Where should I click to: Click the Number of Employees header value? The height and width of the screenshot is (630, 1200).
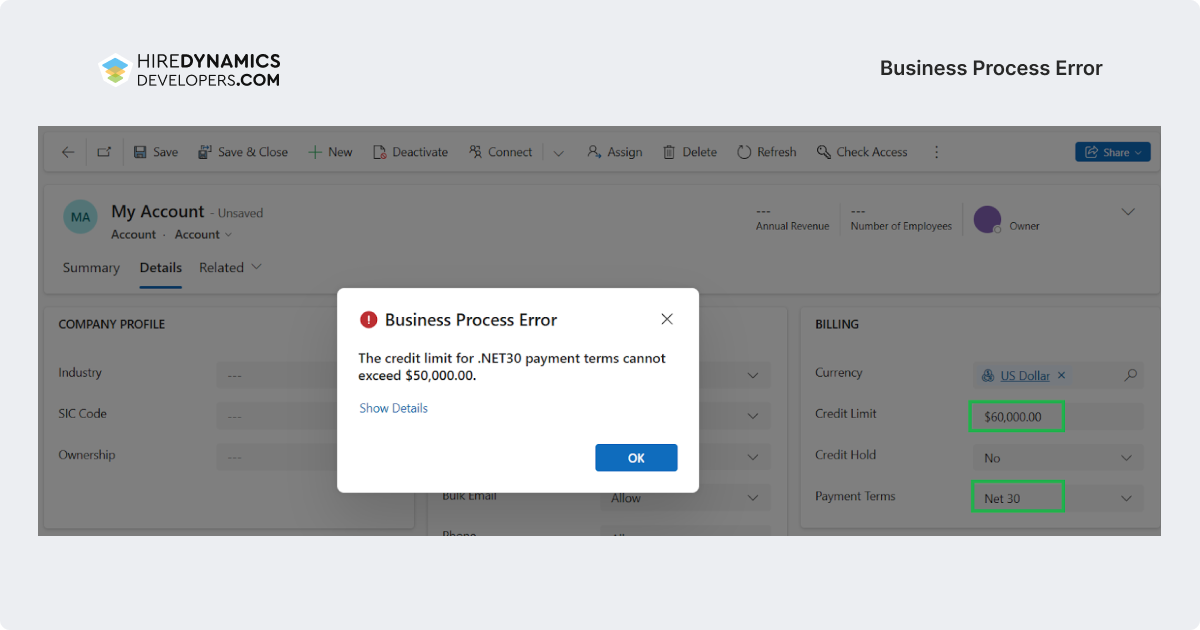(x=858, y=211)
